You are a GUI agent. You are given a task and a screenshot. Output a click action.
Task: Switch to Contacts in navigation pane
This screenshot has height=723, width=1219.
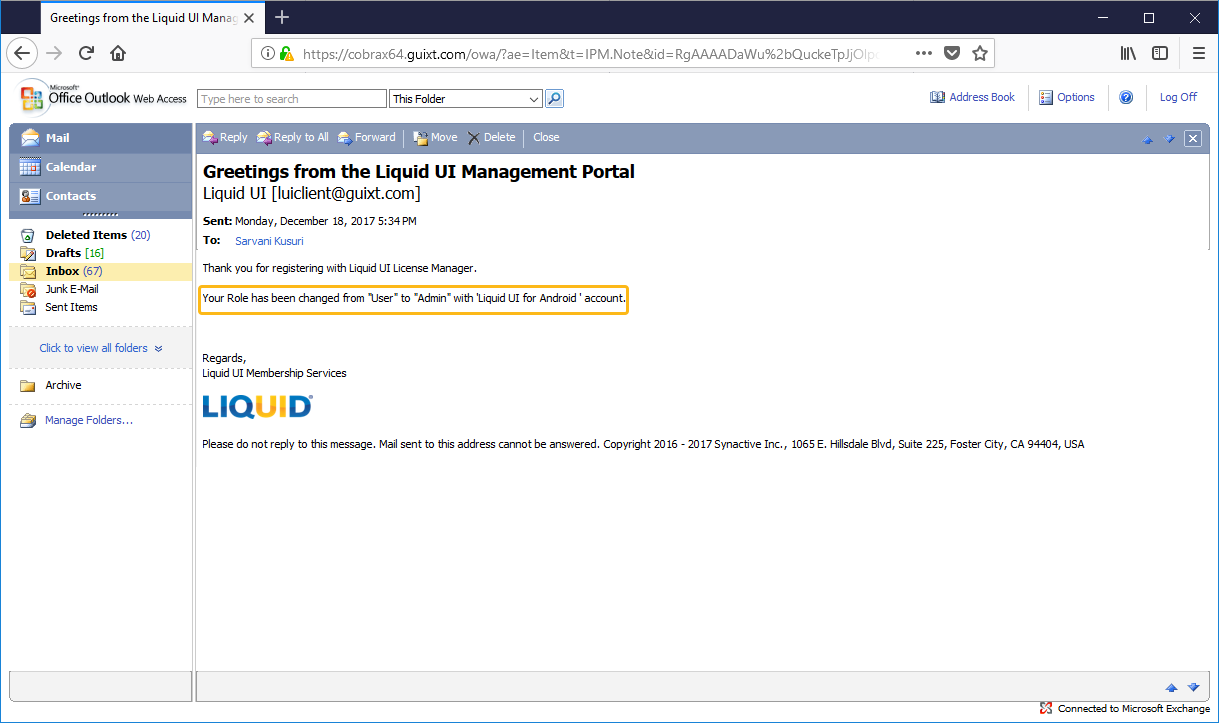pyautogui.click(x=100, y=196)
